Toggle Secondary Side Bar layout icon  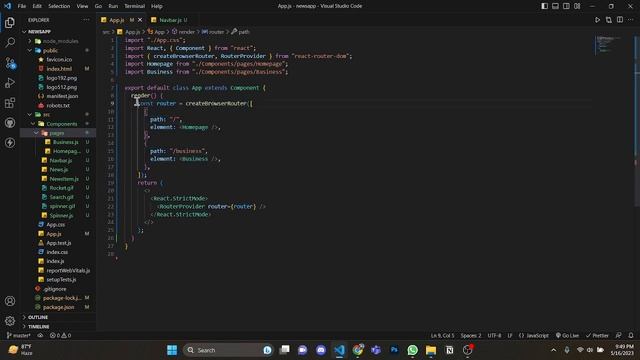point(566,6)
